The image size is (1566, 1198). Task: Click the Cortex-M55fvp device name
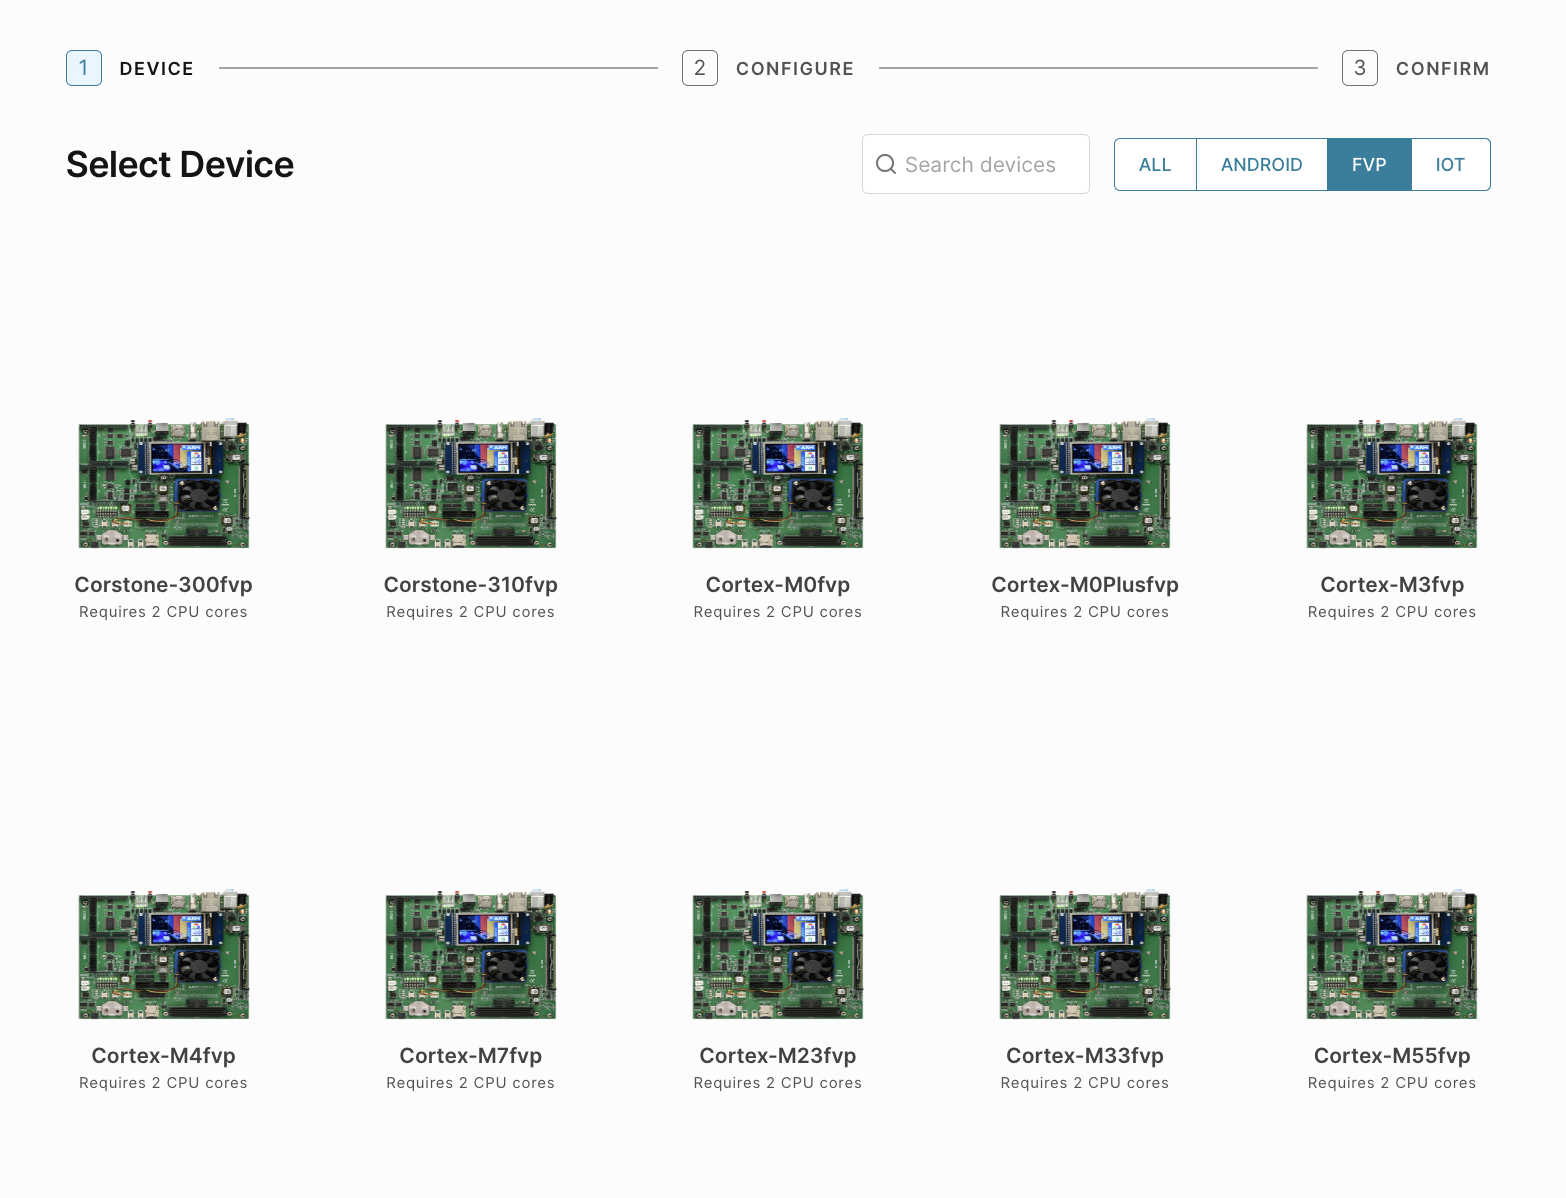pos(1392,1056)
